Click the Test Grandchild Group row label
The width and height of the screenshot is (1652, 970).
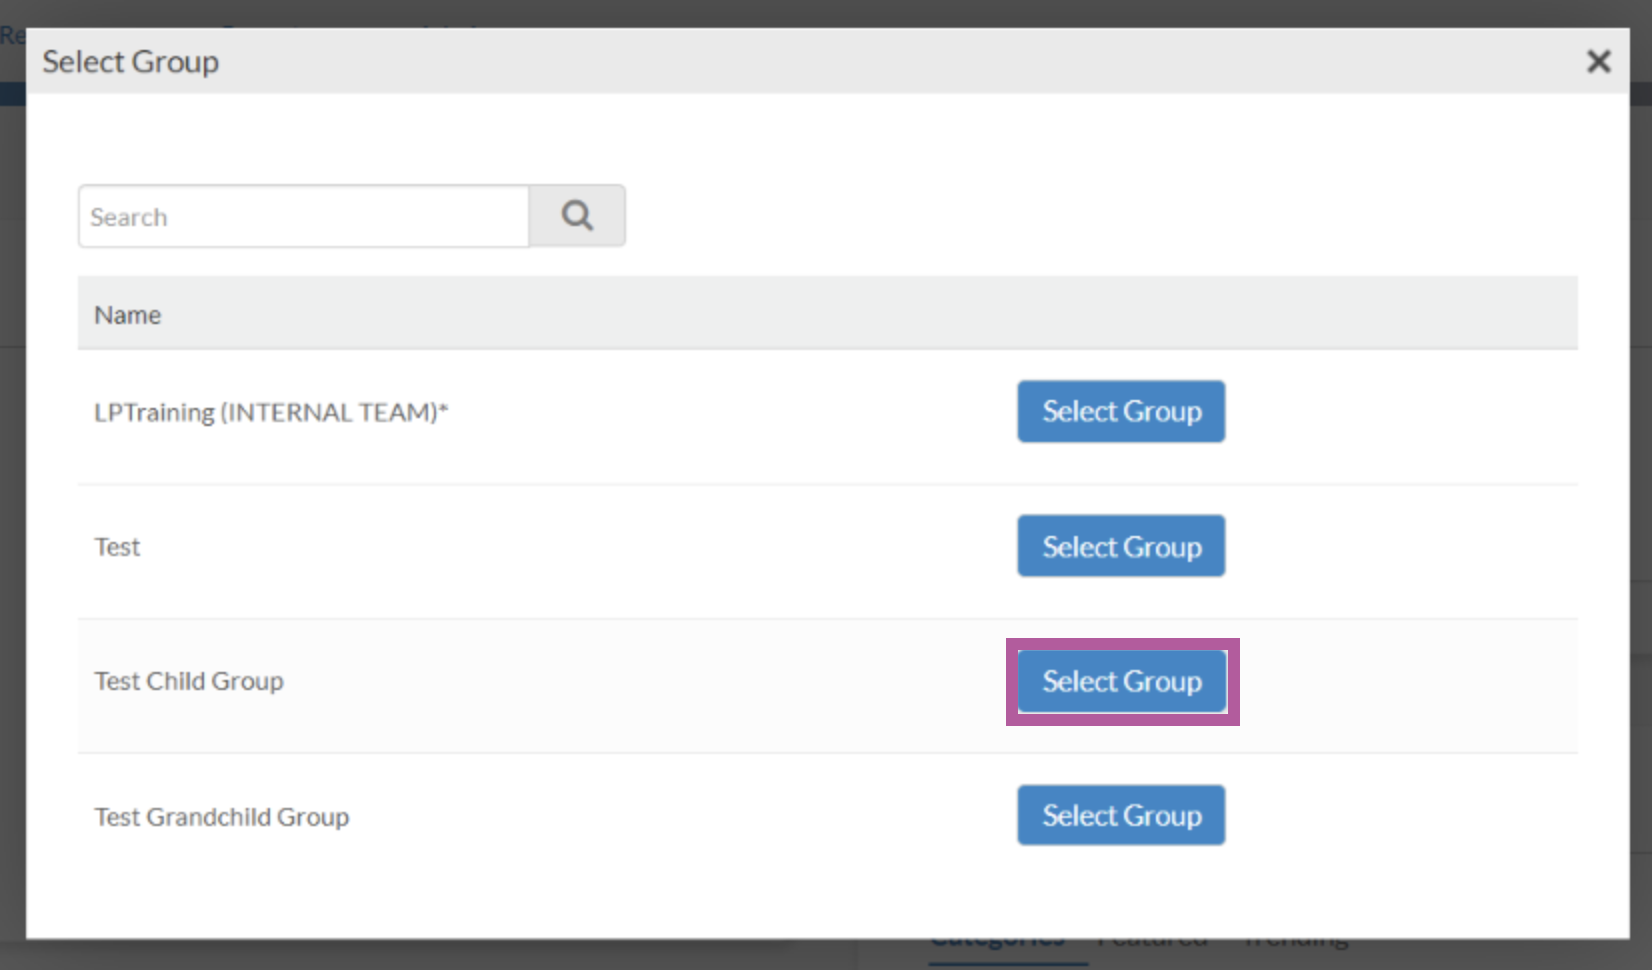click(221, 816)
